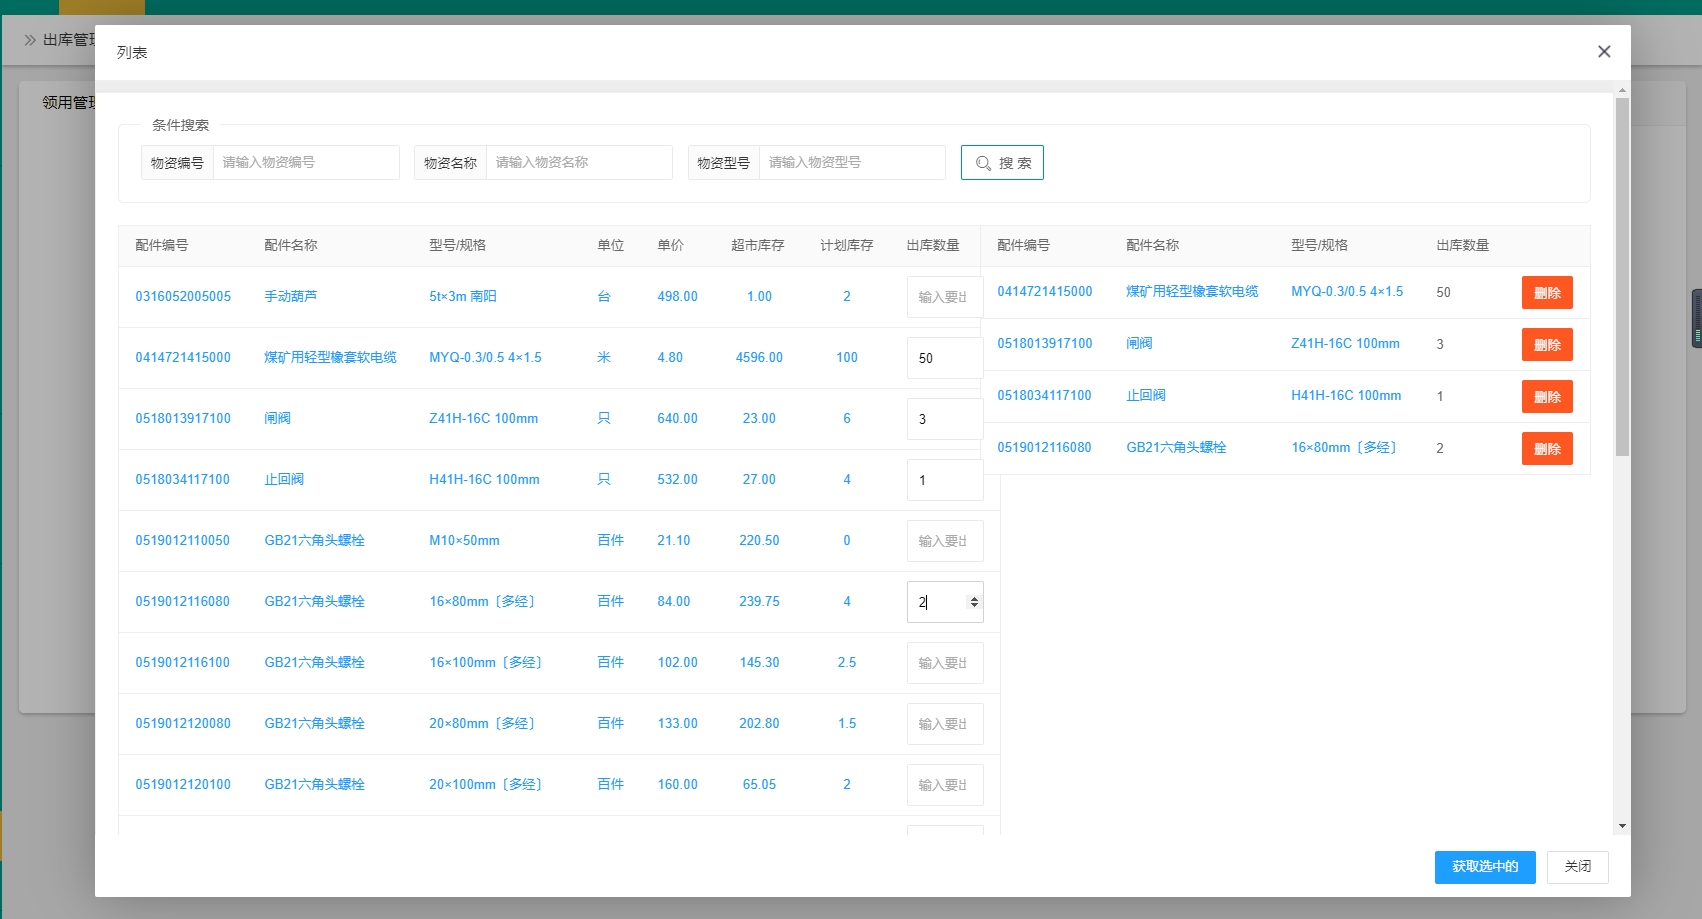Click the dialog scrollbar down arrow

pyautogui.click(x=1622, y=826)
